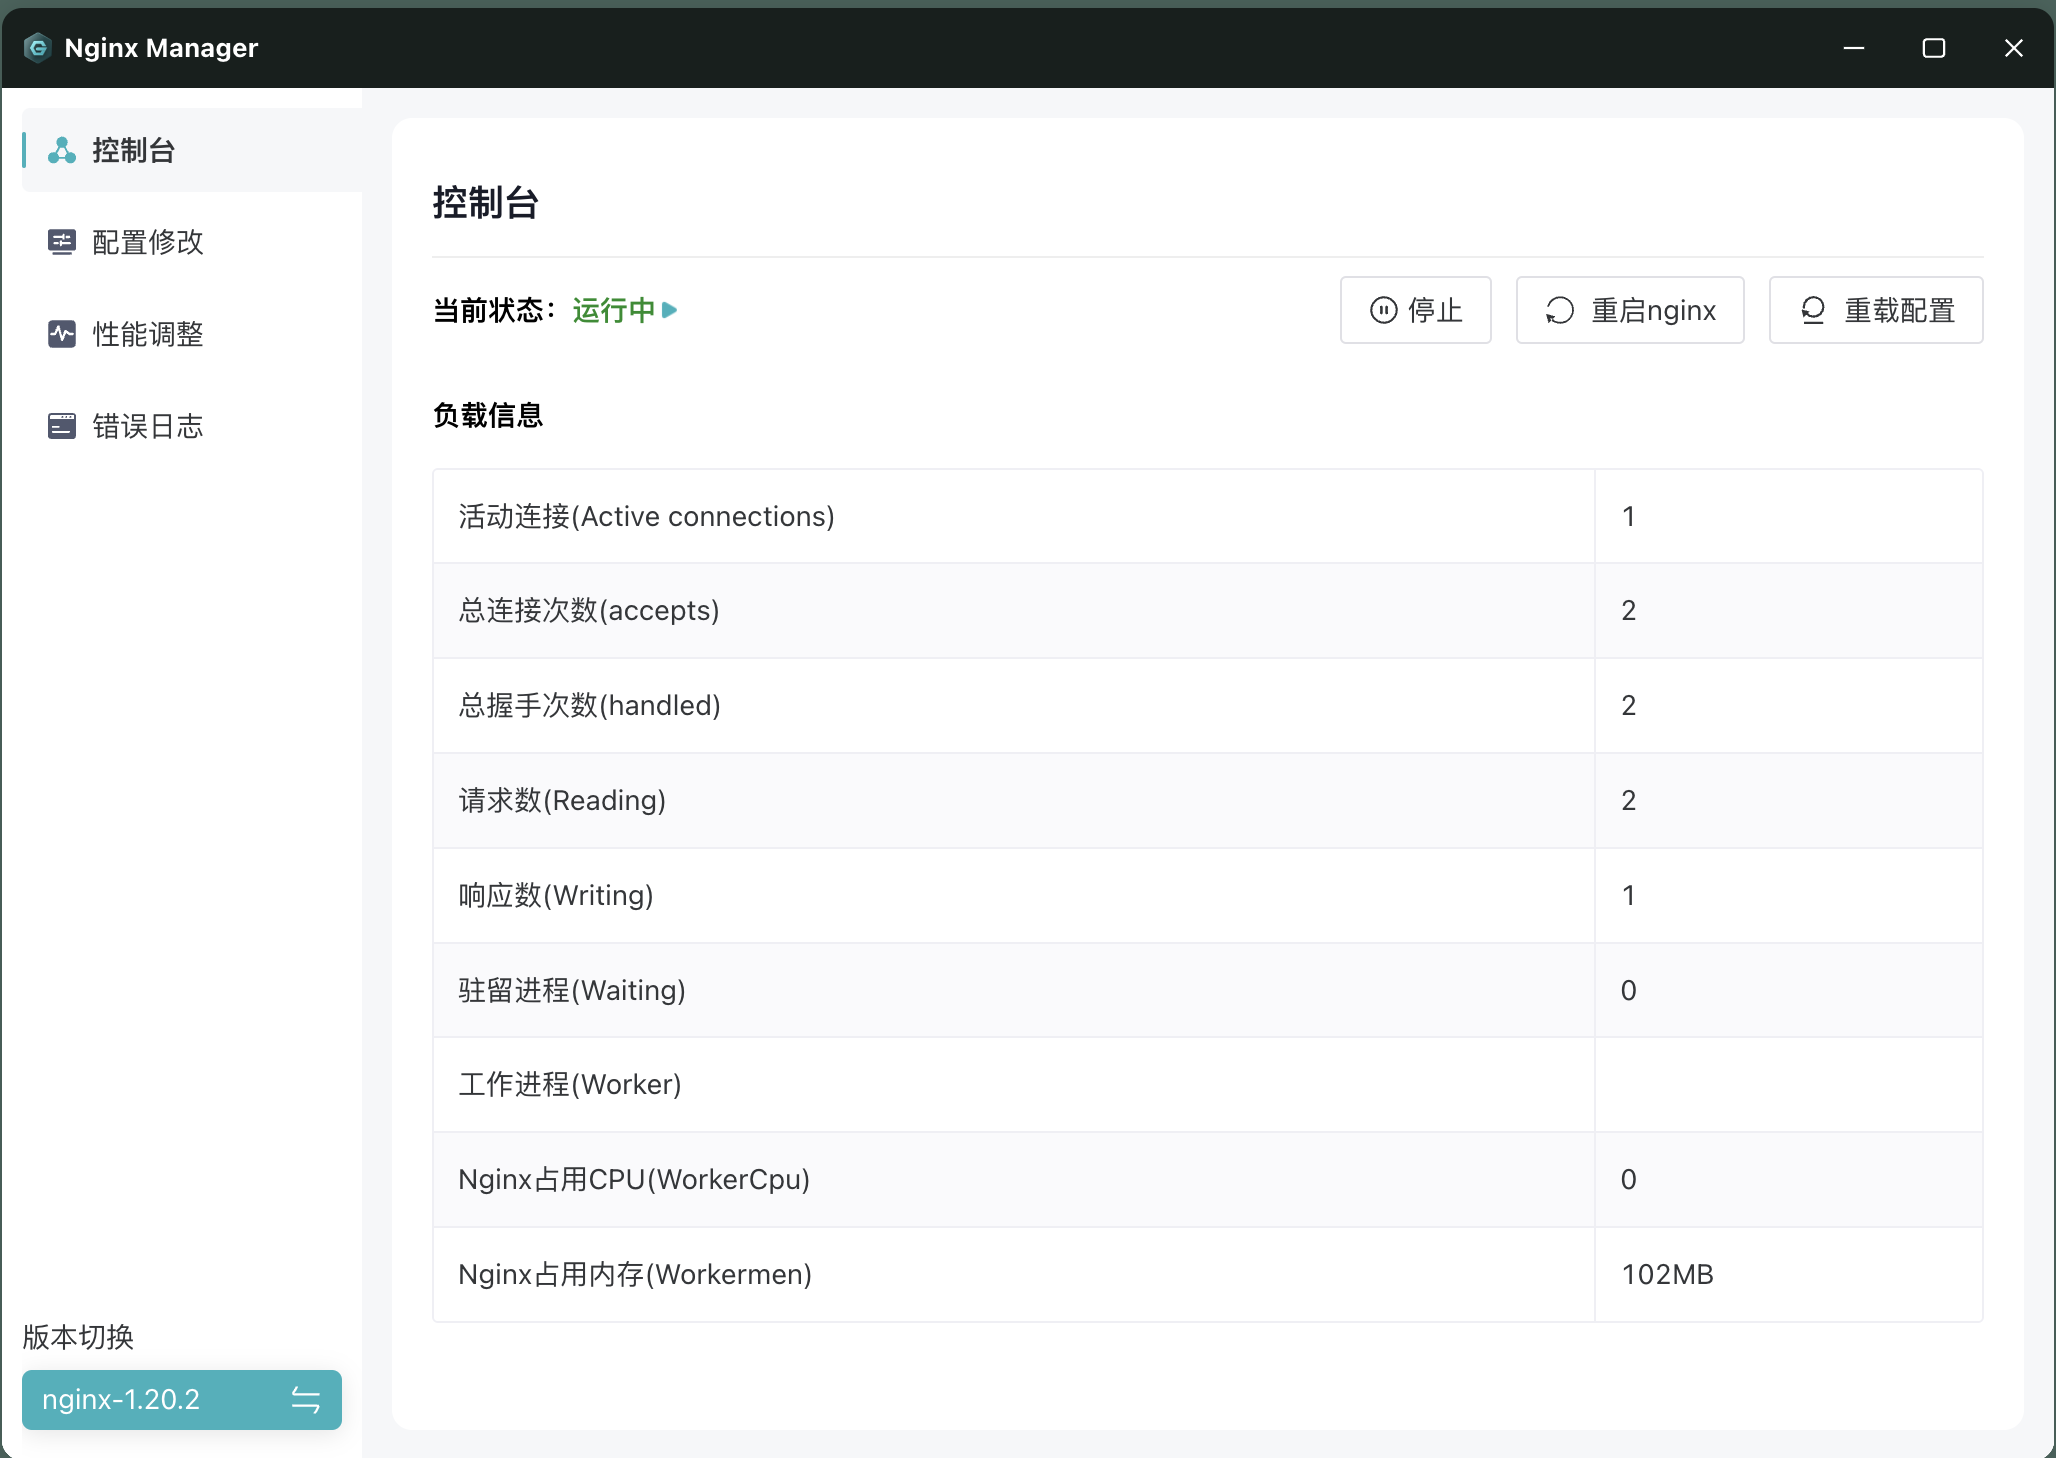The width and height of the screenshot is (2056, 1458).
Task: Click the 配置修改 gear-panel icon
Action: (x=61, y=242)
